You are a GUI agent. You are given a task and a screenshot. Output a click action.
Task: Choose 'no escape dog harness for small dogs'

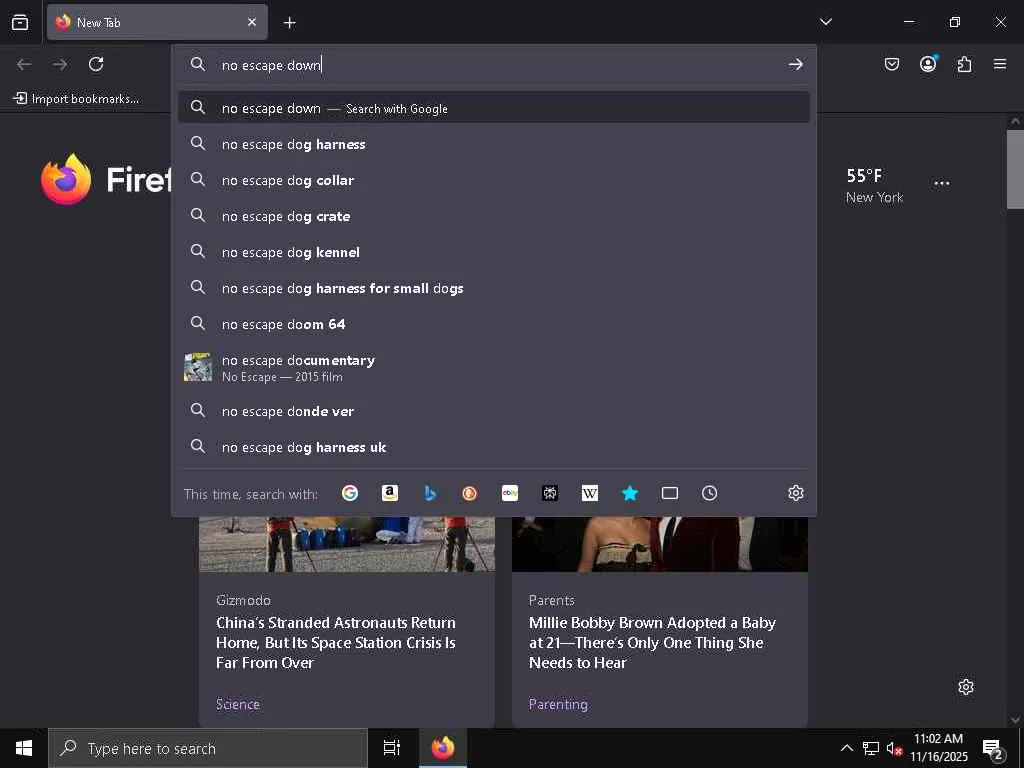click(494, 287)
